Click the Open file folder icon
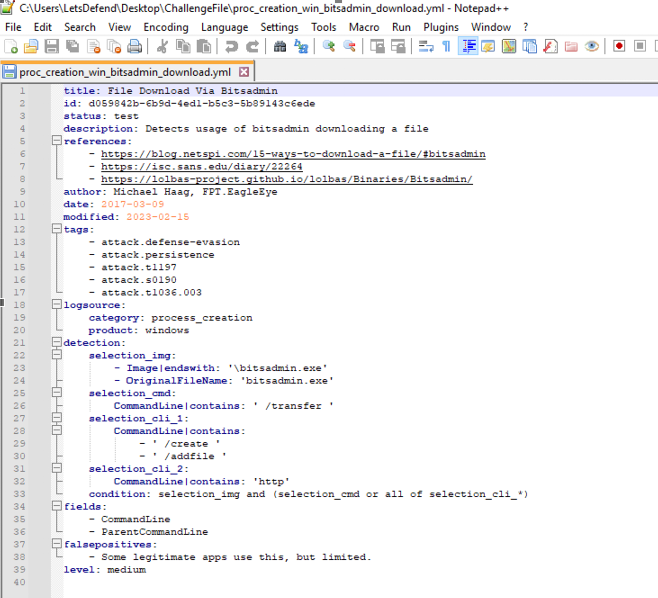658x598 pixels. tap(31, 46)
